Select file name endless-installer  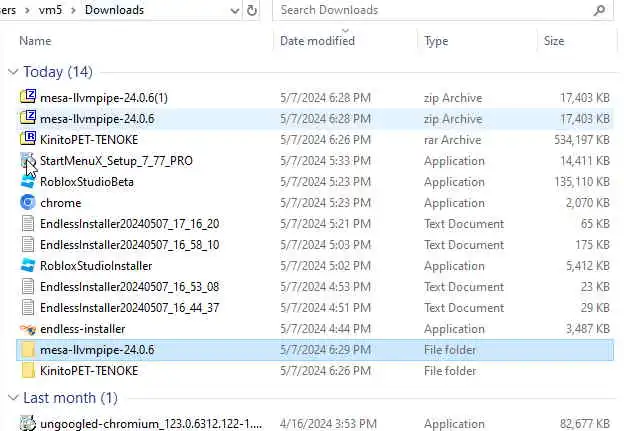(83, 329)
